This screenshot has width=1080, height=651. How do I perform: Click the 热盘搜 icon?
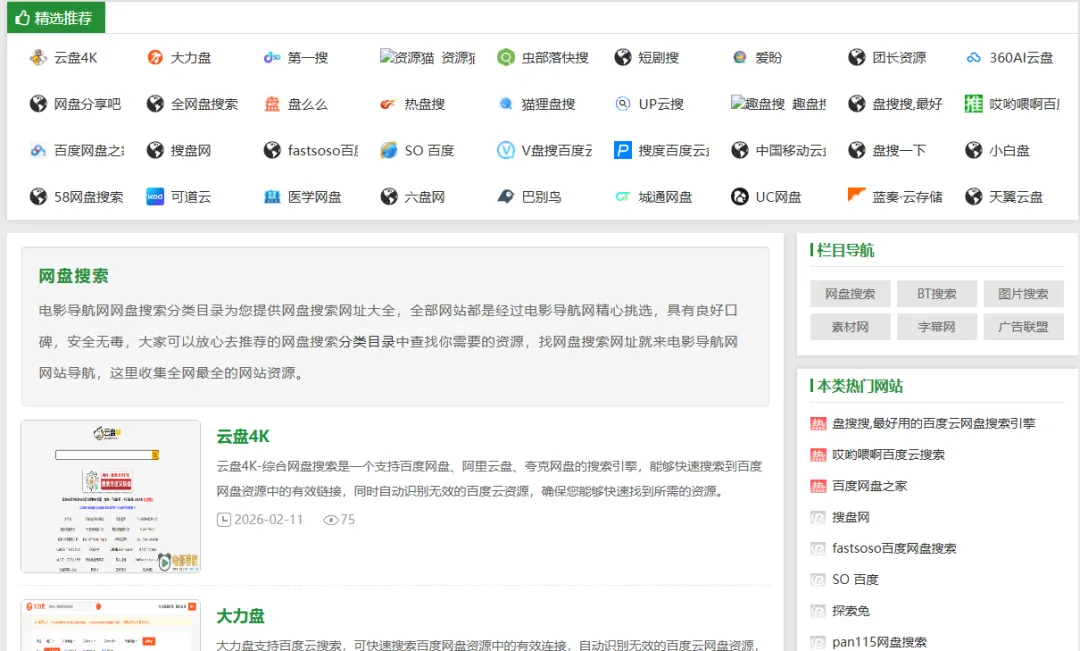[x=388, y=104]
